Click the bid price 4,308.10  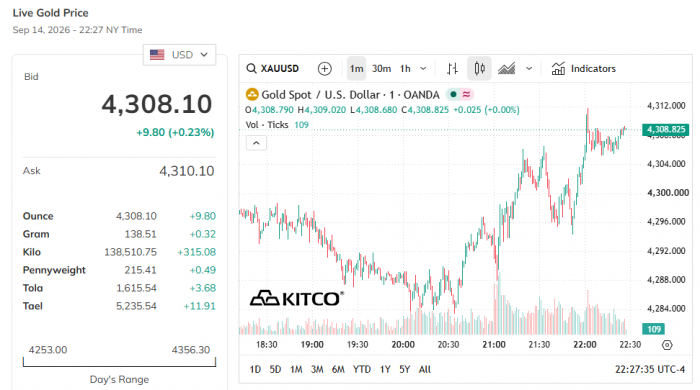click(157, 104)
